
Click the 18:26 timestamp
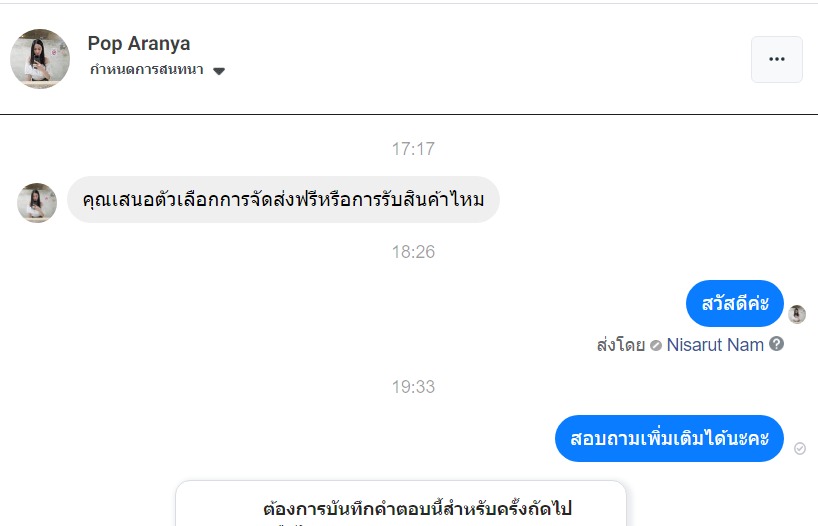(x=413, y=252)
